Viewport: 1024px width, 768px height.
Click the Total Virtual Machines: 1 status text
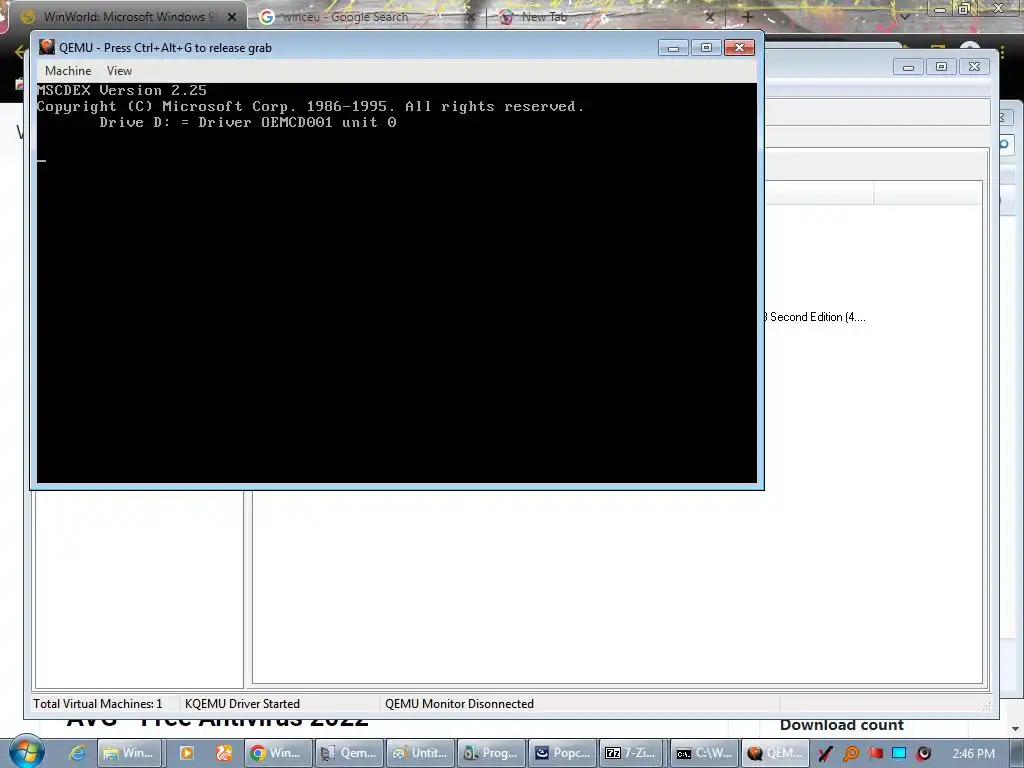[98, 703]
